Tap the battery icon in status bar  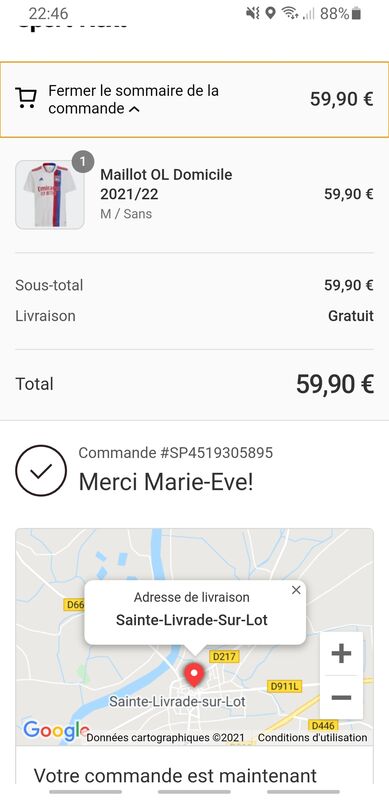[x=356, y=14]
